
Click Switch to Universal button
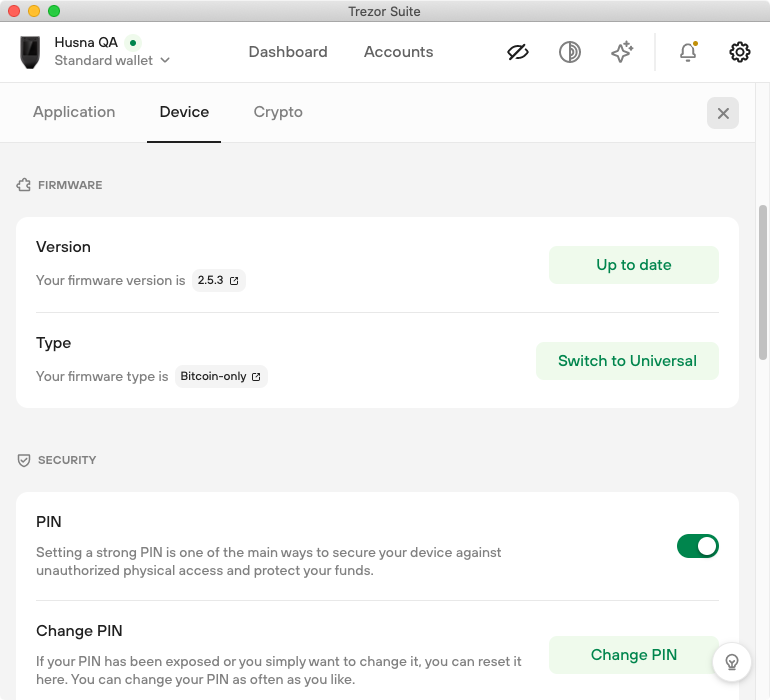click(627, 361)
